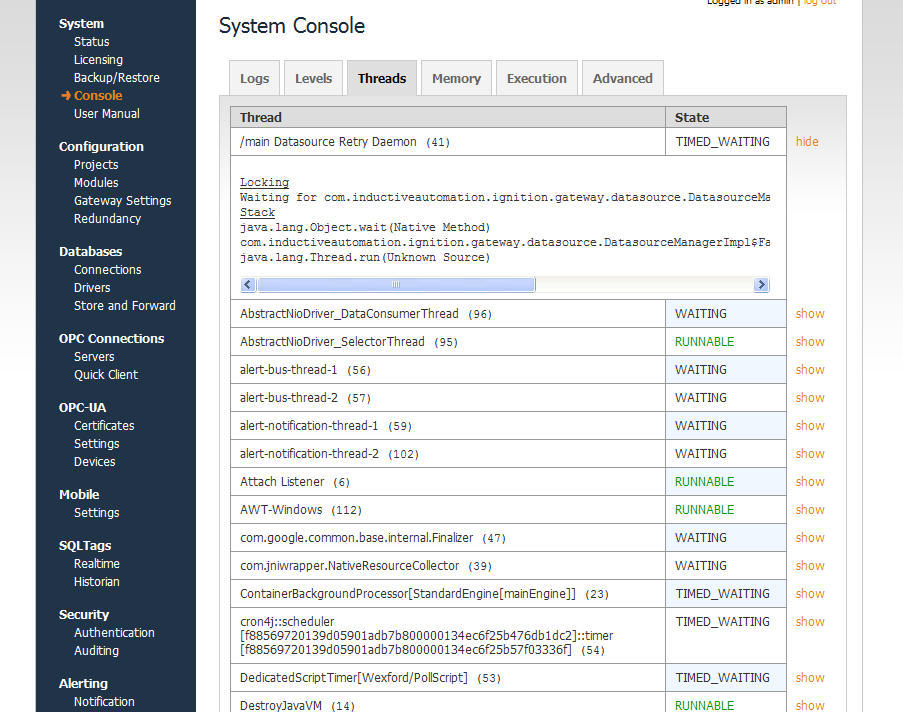Click RUNNABLE state of Attach Listener

pos(704,482)
